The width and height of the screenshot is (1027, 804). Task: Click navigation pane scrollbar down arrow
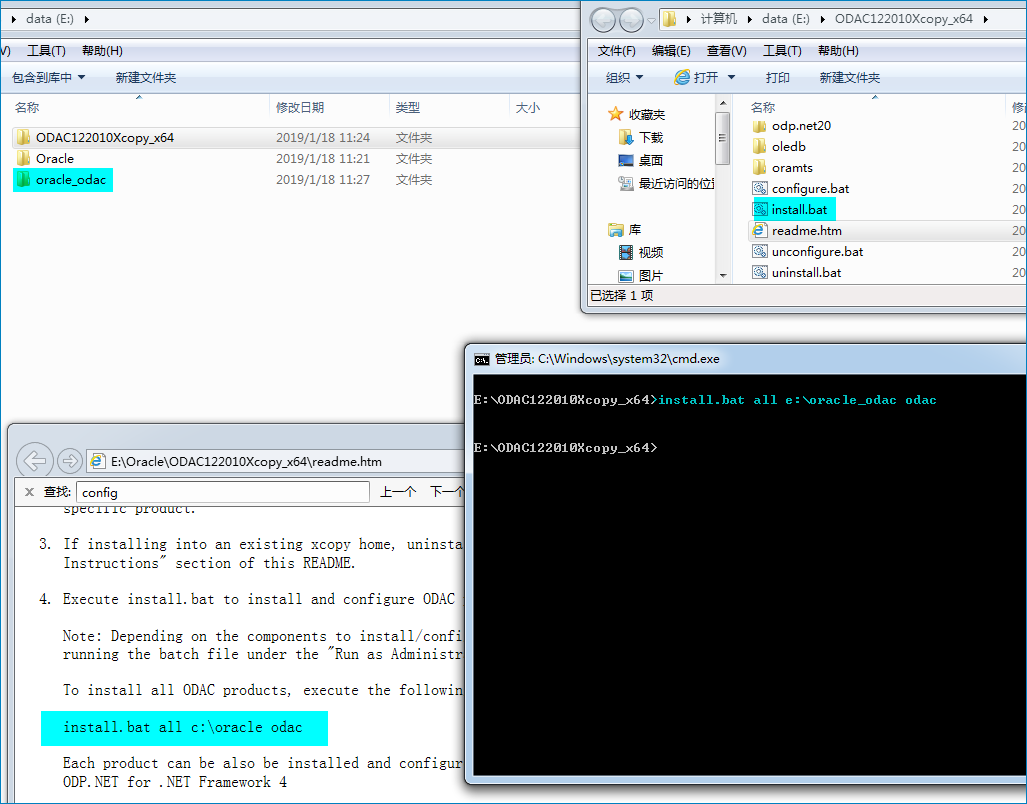pyautogui.click(x=723, y=276)
